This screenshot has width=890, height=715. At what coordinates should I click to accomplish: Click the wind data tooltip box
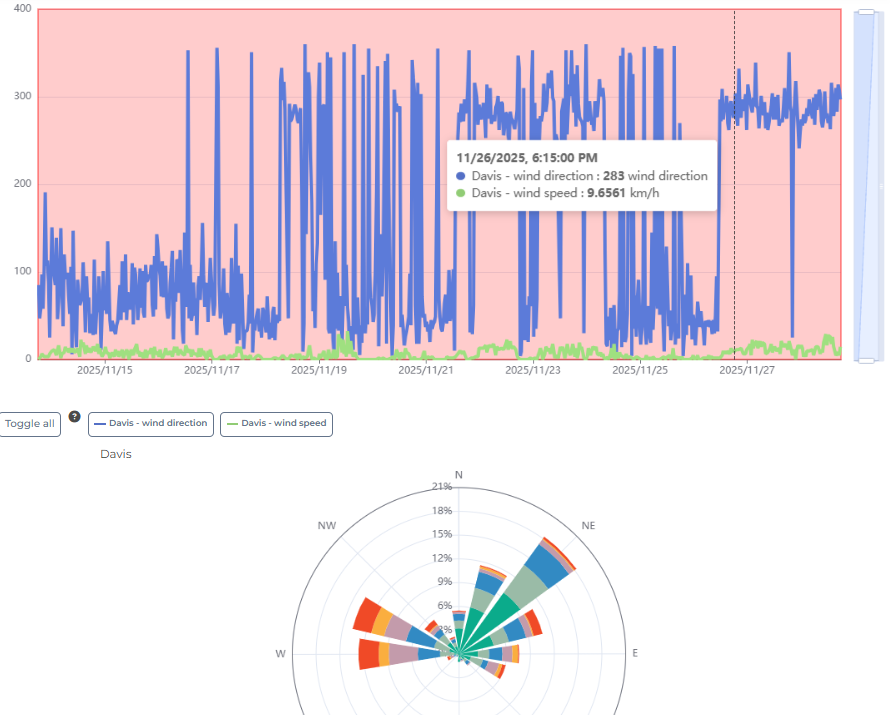tap(582, 175)
